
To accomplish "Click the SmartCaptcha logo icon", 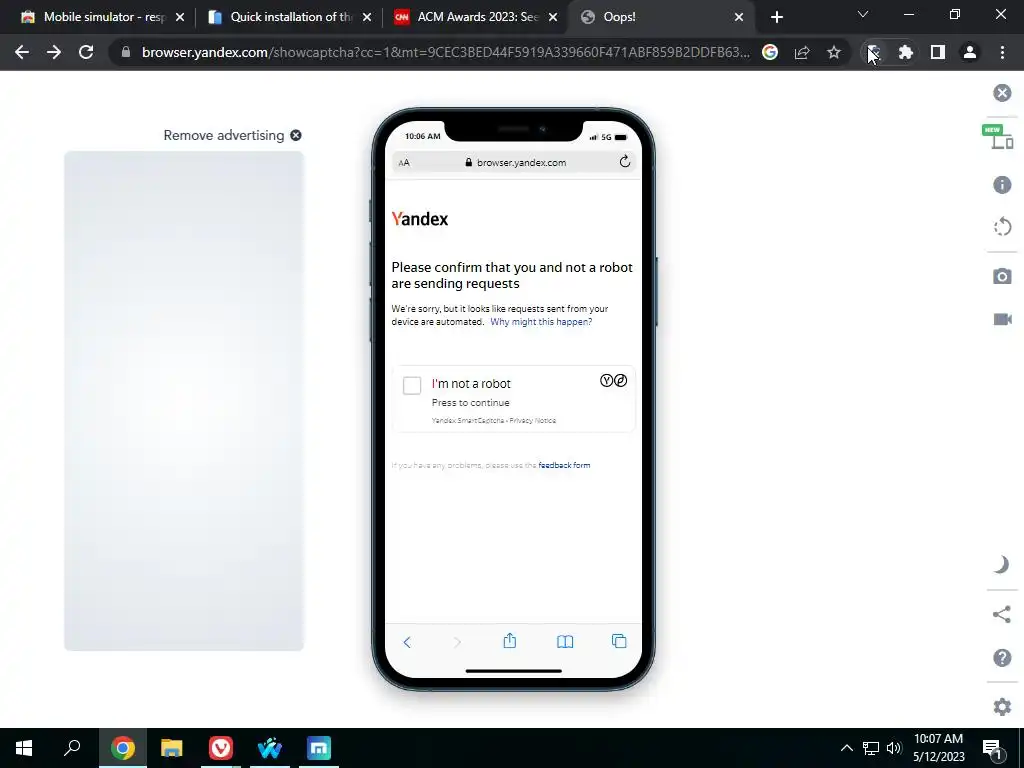I will point(613,381).
